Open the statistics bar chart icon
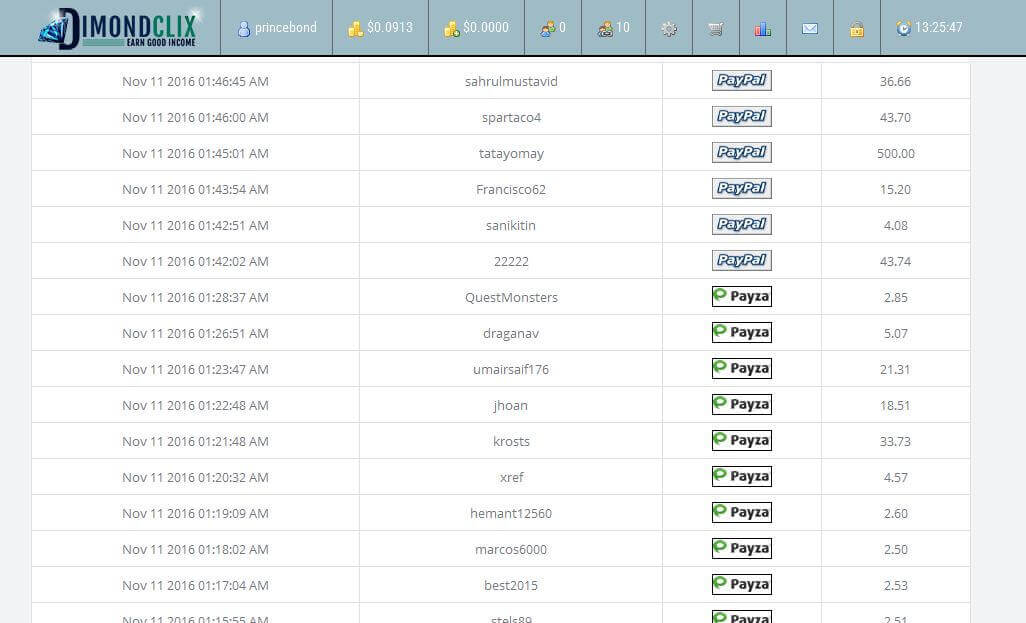The image size is (1026, 623). pos(763,29)
